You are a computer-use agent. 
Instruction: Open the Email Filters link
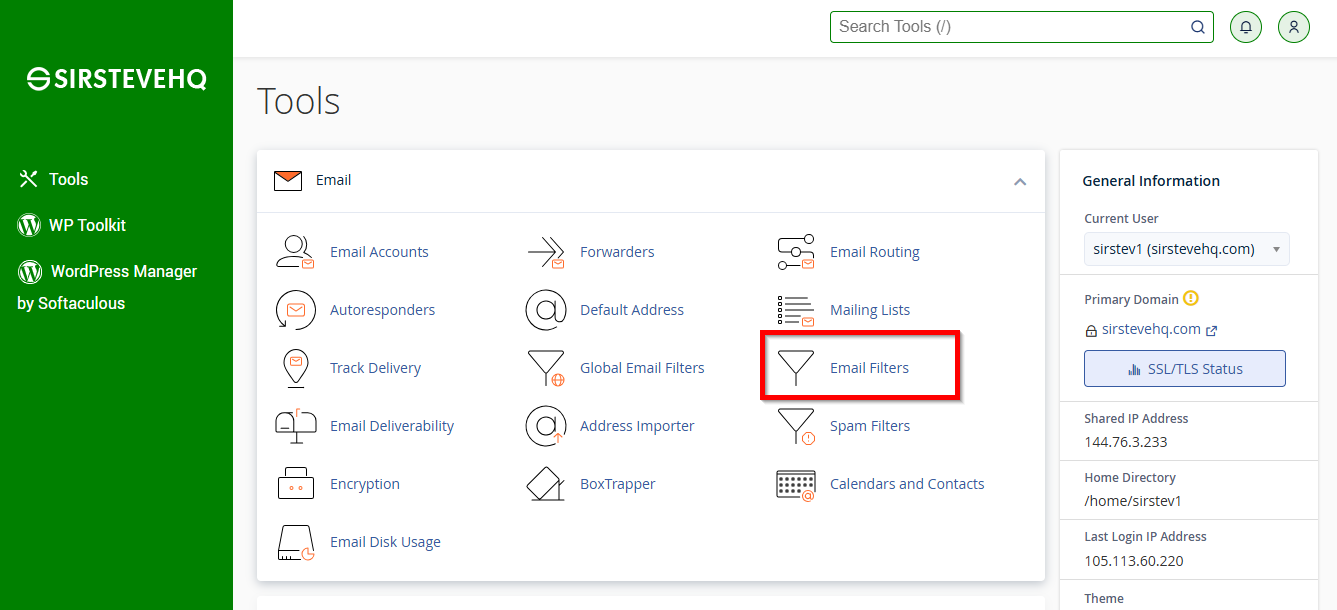(x=869, y=368)
